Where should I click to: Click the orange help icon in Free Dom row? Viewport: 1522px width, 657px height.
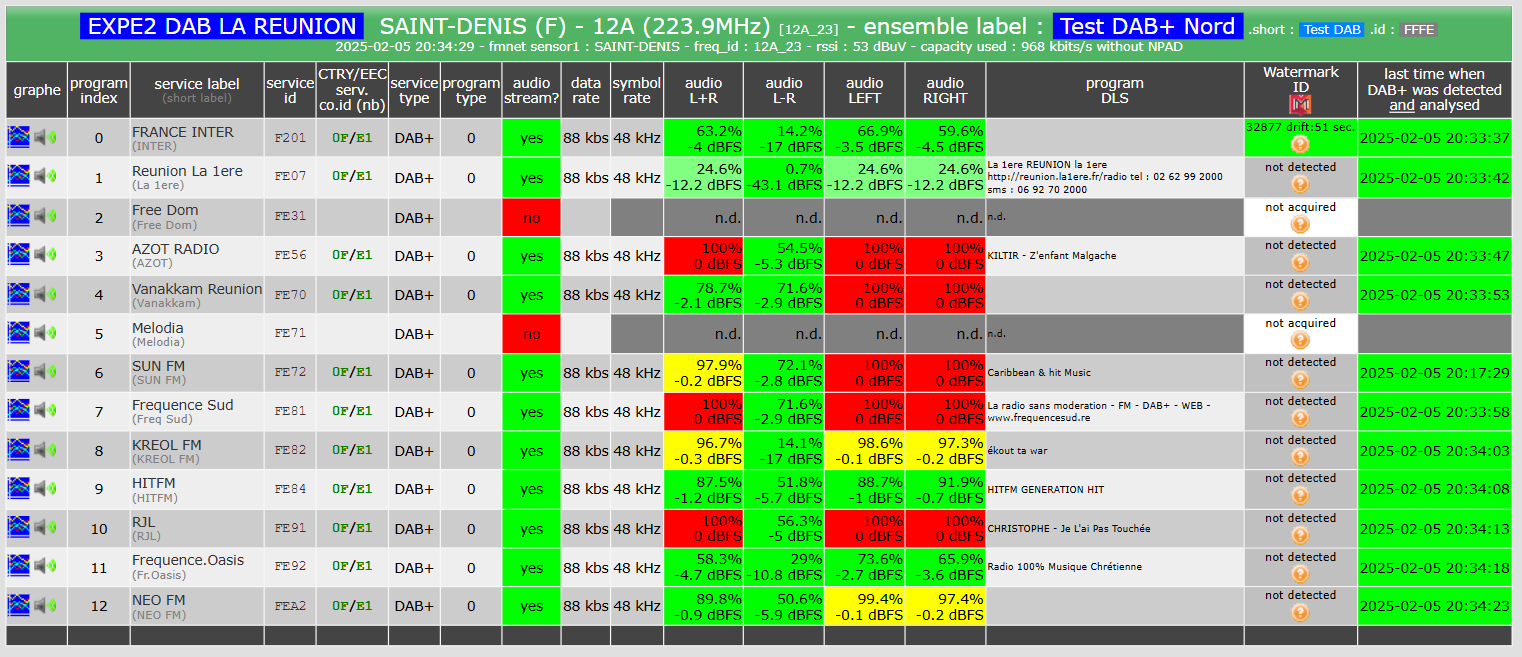click(1300, 224)
